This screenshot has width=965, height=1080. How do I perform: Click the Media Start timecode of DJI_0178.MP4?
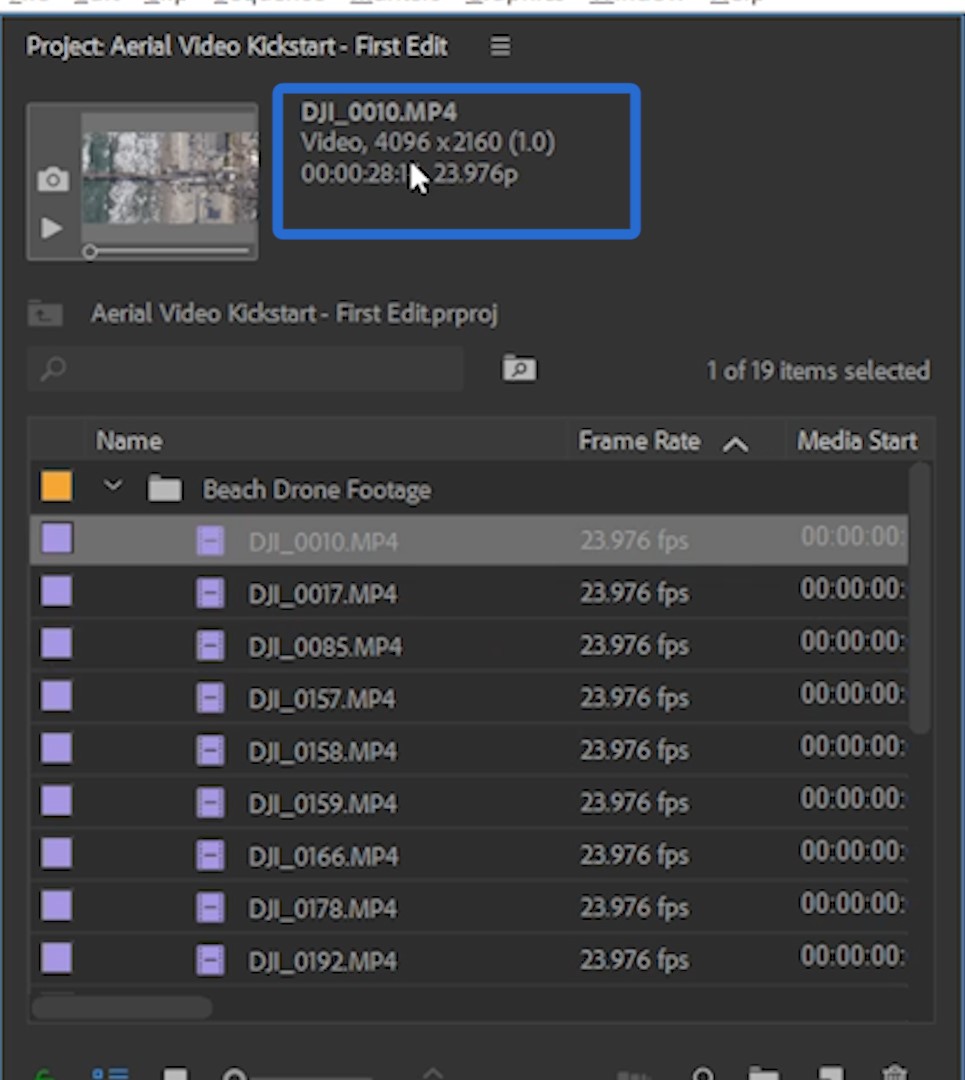(852, 903)
